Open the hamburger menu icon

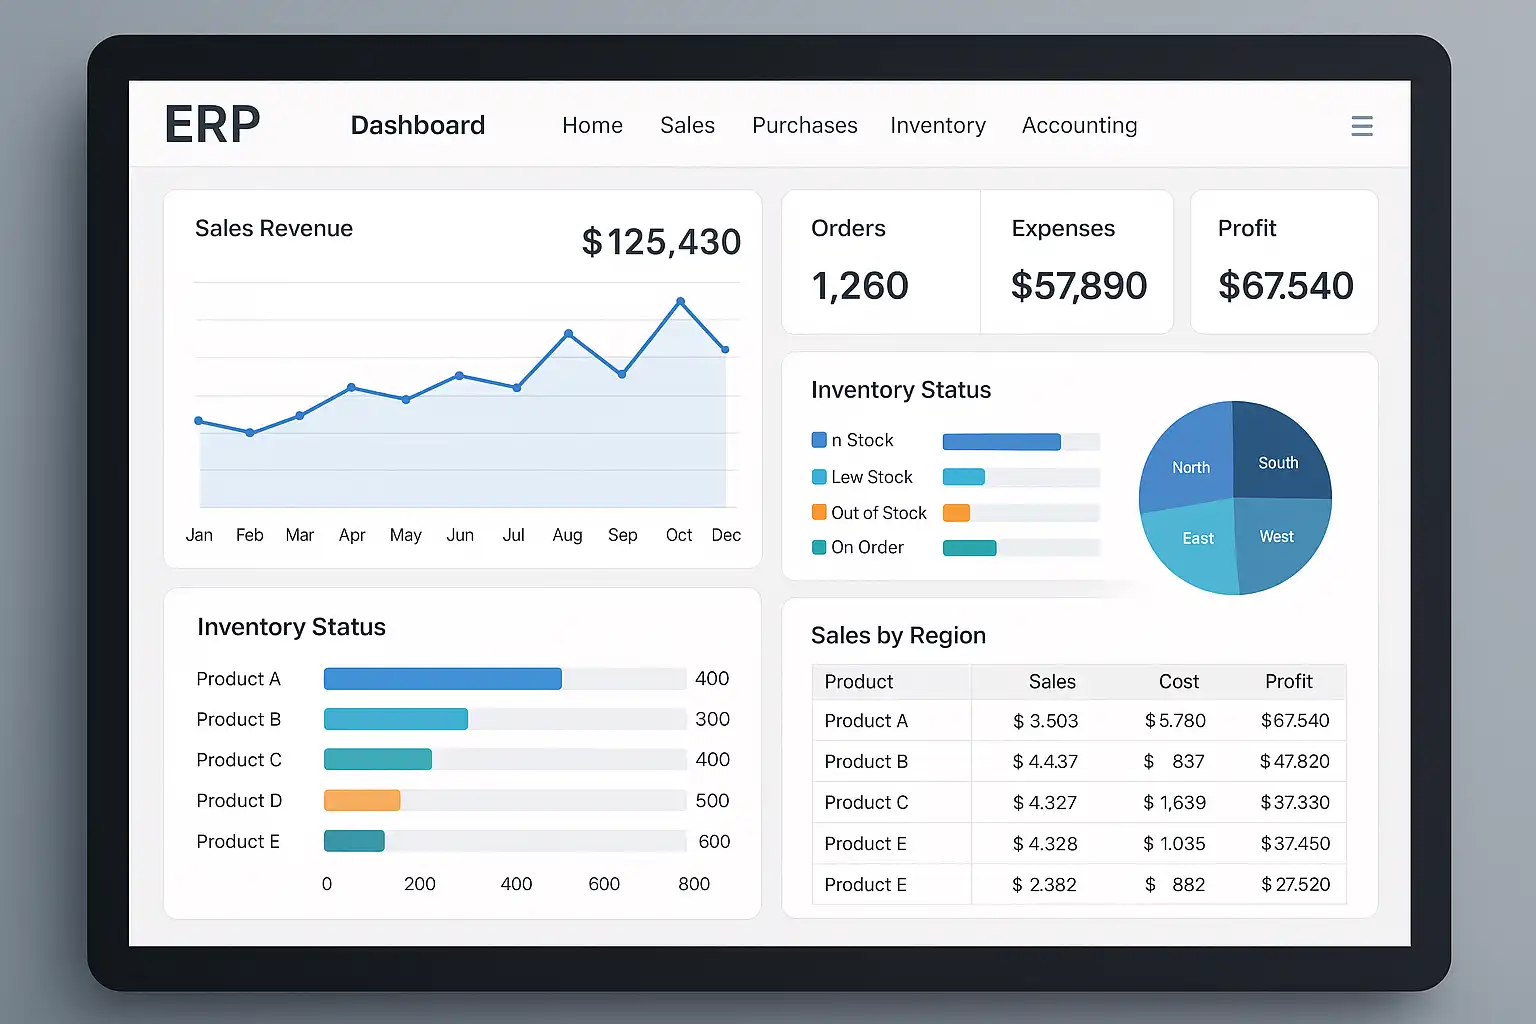click(x=1361, y=126)
